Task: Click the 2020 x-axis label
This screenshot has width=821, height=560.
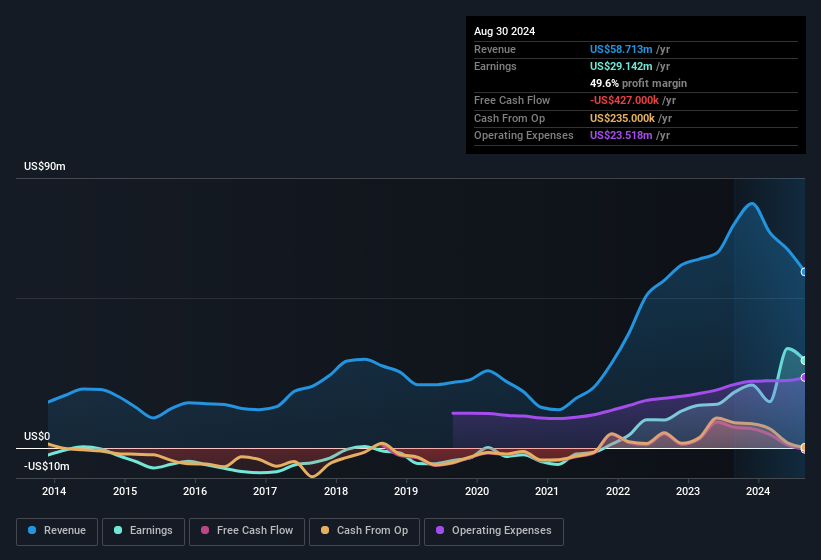Action: click(x=477, y=491)
